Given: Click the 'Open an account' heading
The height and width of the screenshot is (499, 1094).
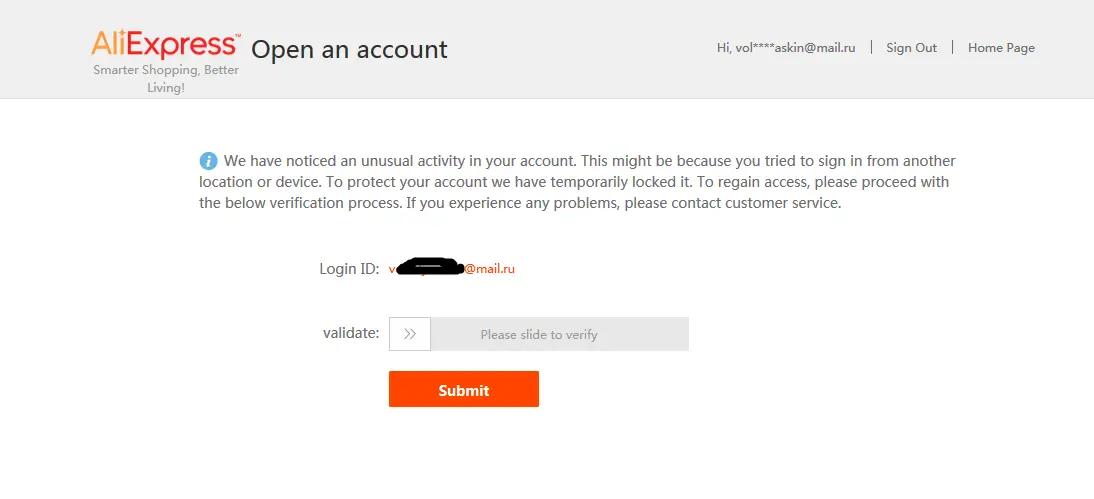Looking at the screenshot, I should pyautogui.click(x=349, y=50).
